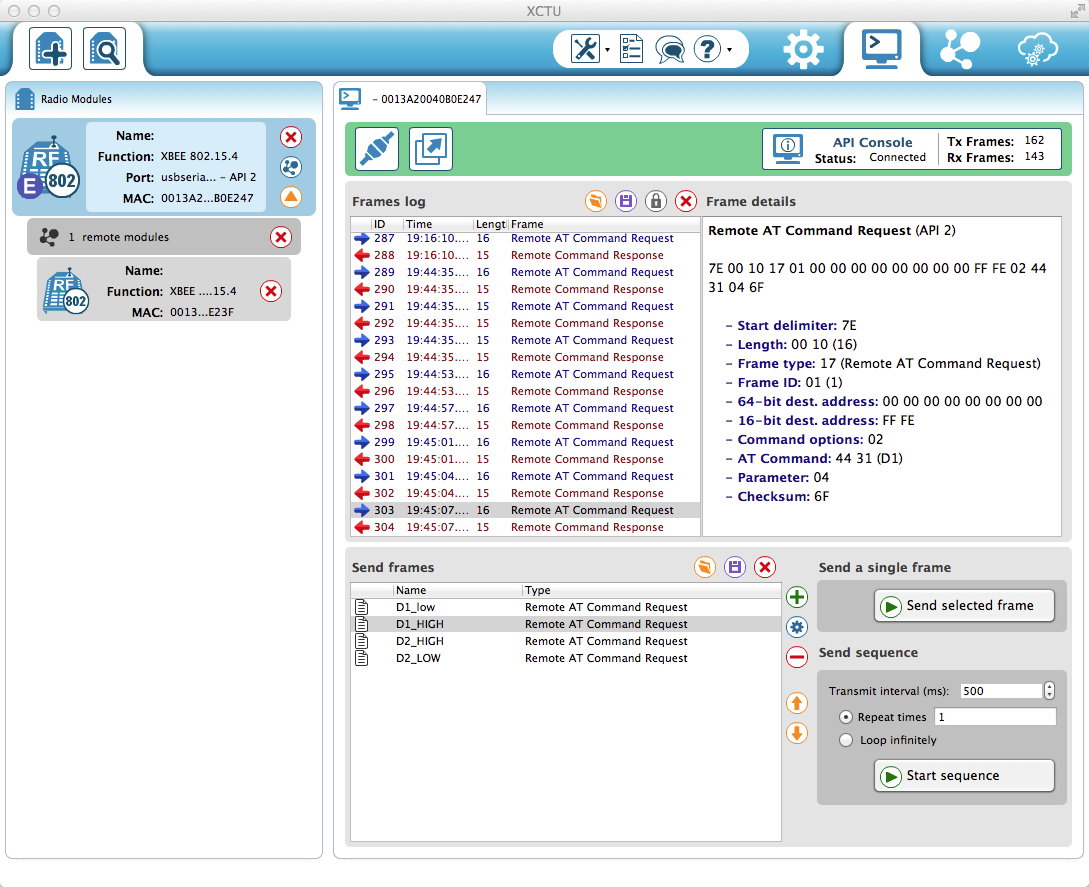Save the frames log with the disk icon
Screen dimensions: 1089x887
click(625, 201)
